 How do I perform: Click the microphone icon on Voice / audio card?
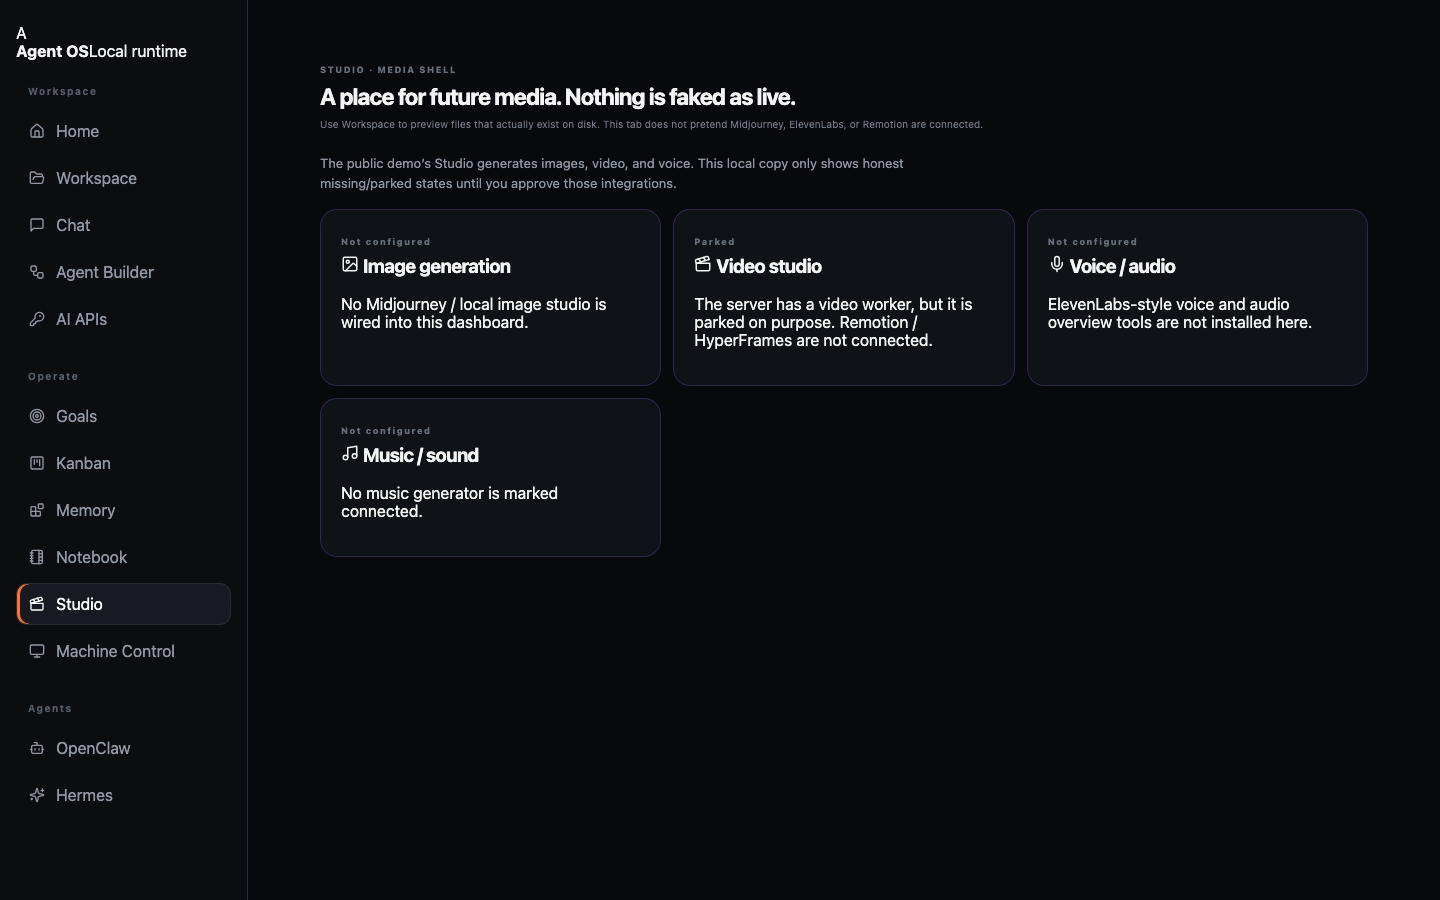coord(1056,264)
